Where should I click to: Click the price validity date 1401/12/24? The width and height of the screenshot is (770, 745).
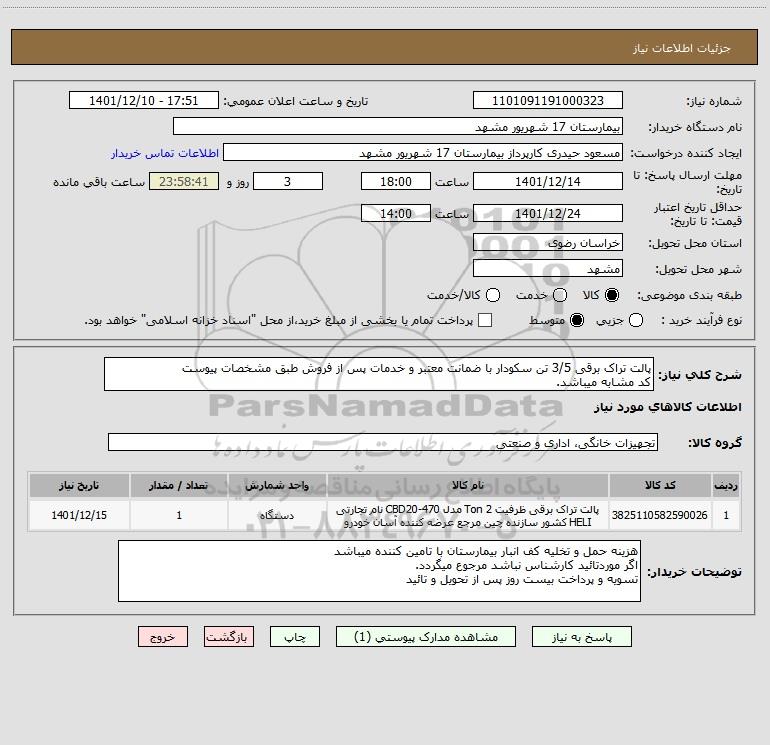pos(548,213)
